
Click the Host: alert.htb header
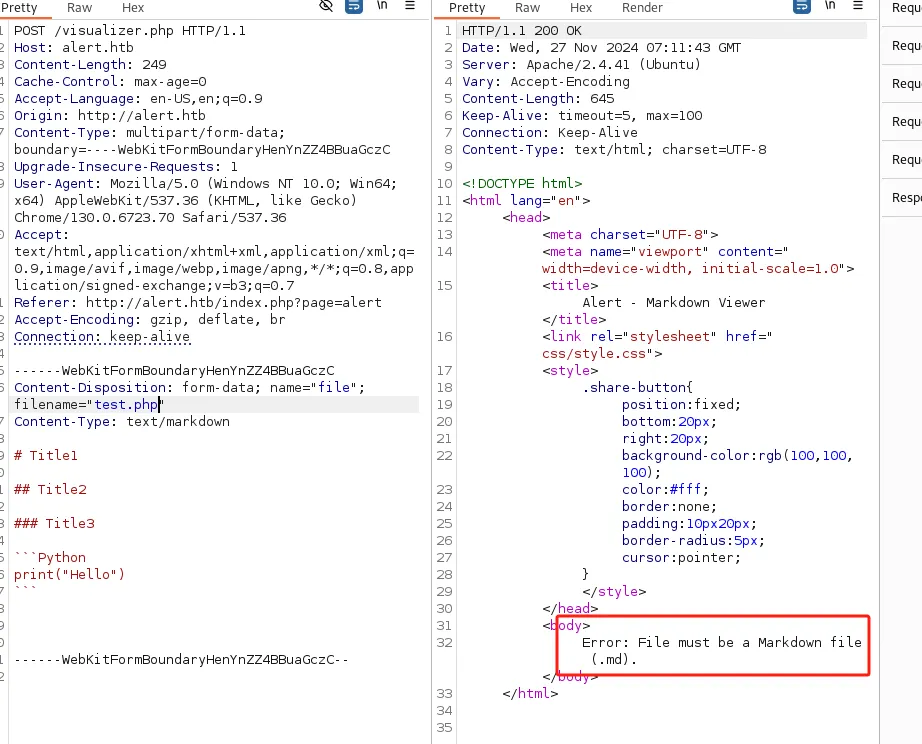pos(74,48)
